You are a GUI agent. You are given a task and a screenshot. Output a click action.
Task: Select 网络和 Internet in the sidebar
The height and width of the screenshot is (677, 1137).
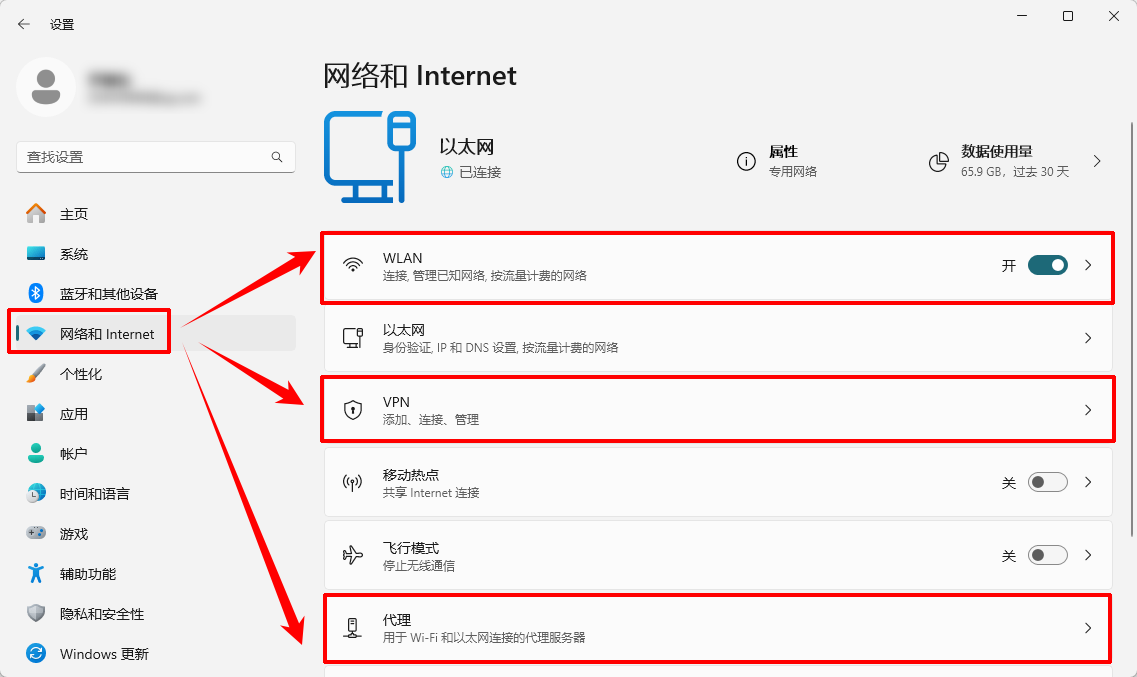point(156,333)
